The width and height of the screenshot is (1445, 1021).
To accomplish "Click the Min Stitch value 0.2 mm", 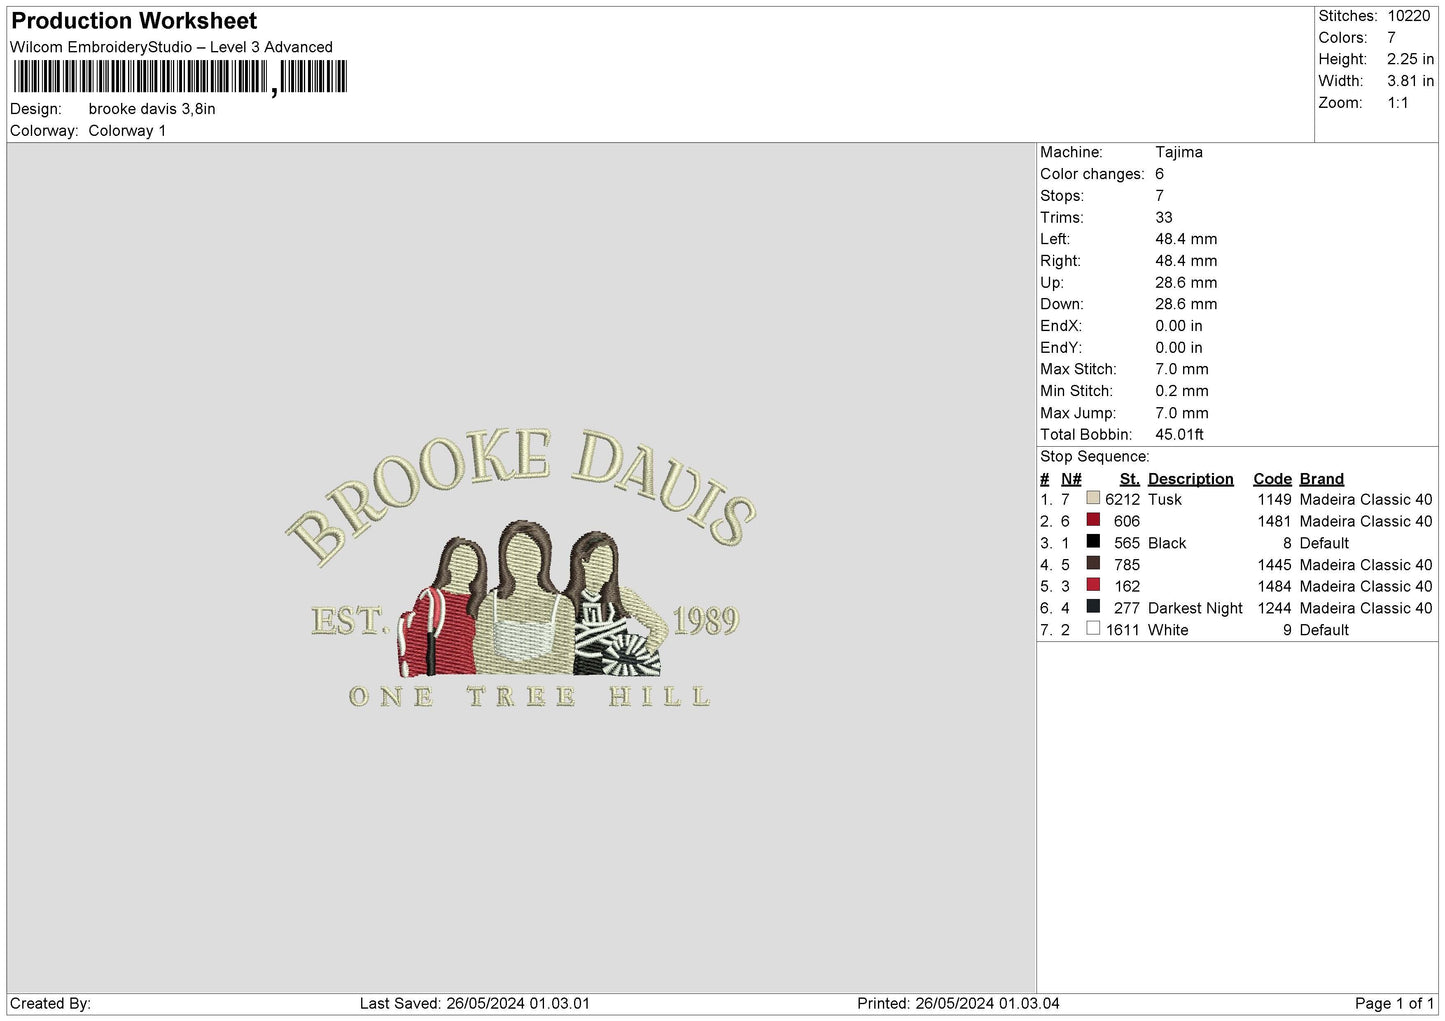I will (x=1182, y=391).
